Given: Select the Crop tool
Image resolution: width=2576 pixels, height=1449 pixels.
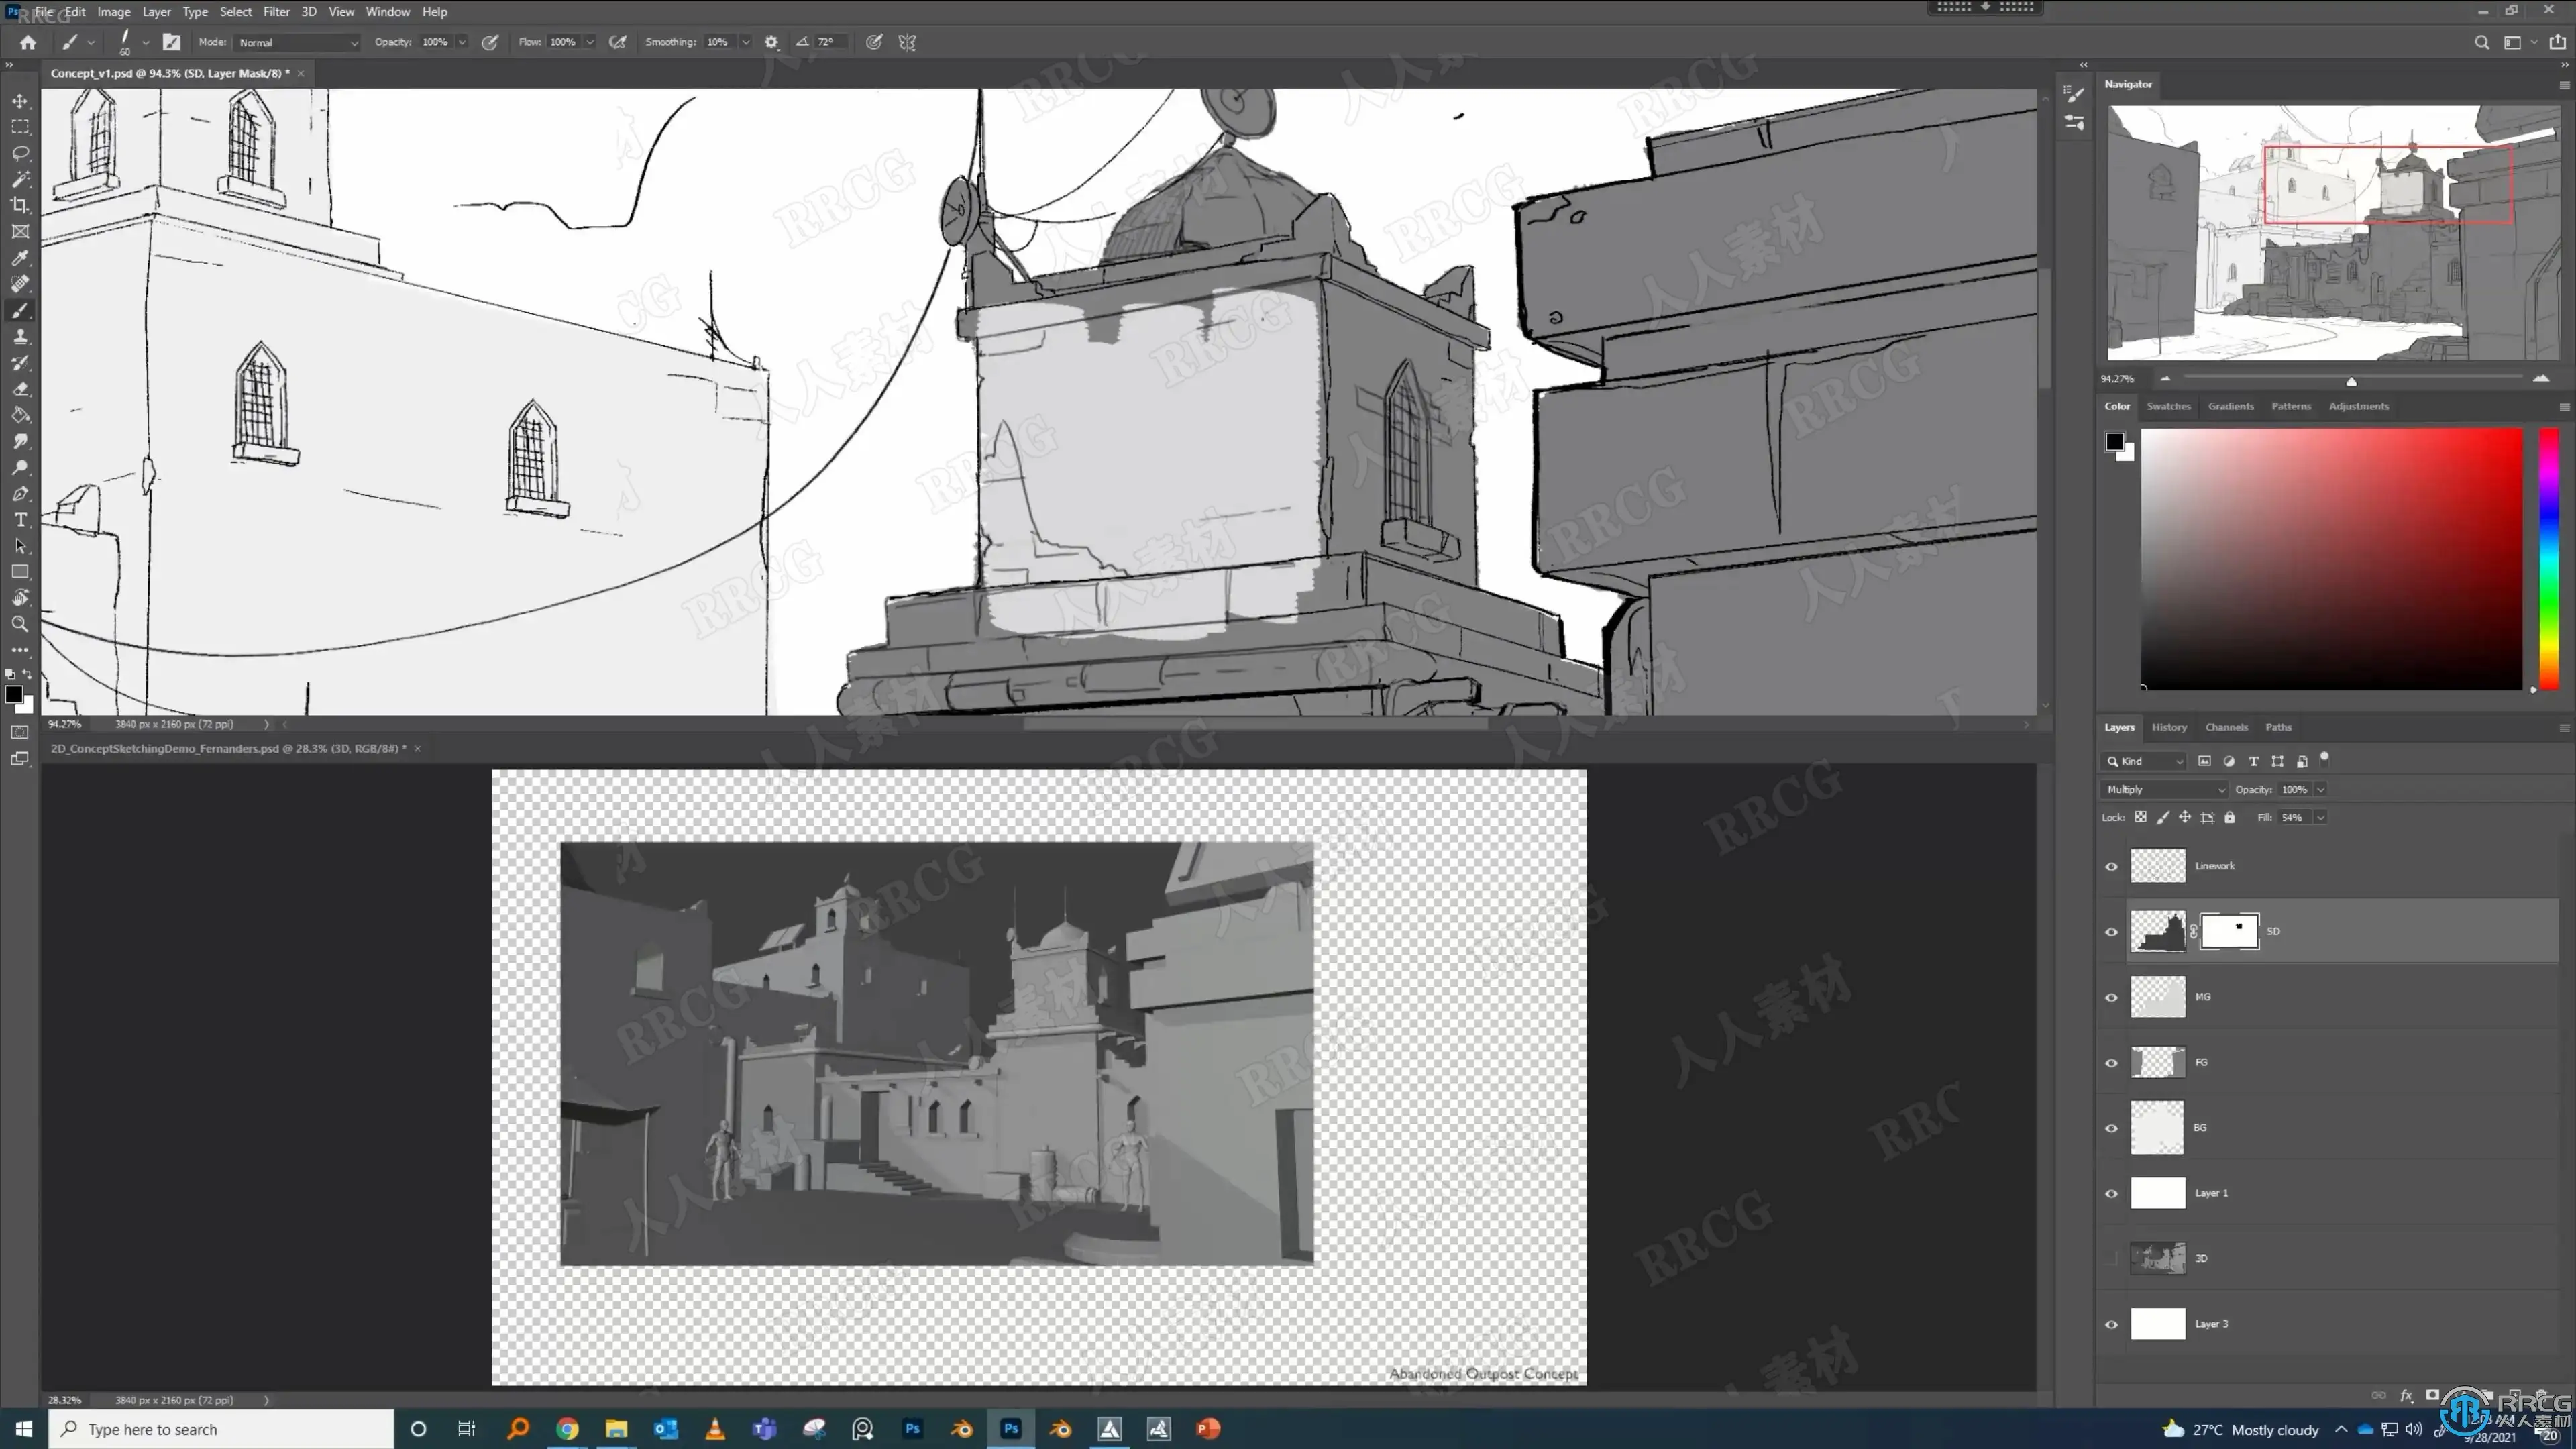Looking at the screenshot, I should click(x=20, y=205).
